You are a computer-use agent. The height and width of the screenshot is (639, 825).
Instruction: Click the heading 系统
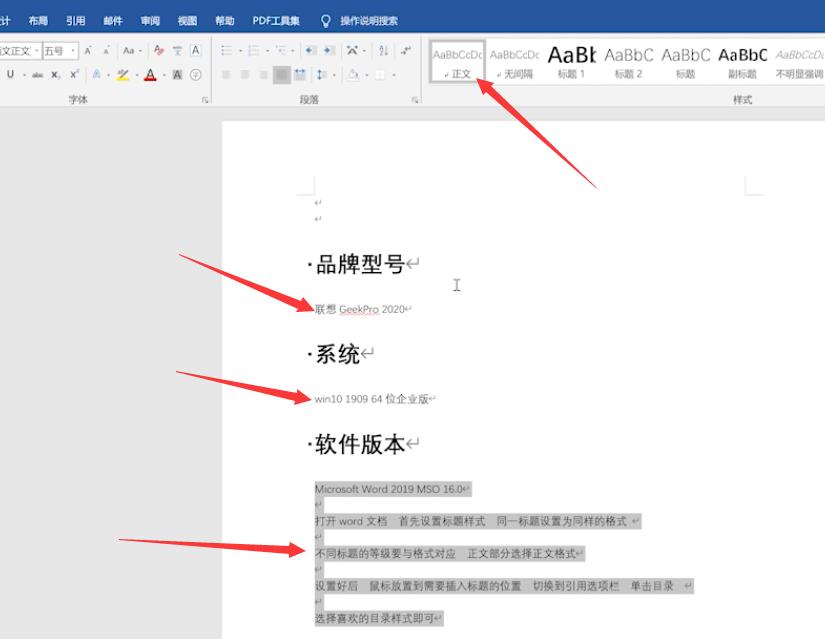[337, 354]
